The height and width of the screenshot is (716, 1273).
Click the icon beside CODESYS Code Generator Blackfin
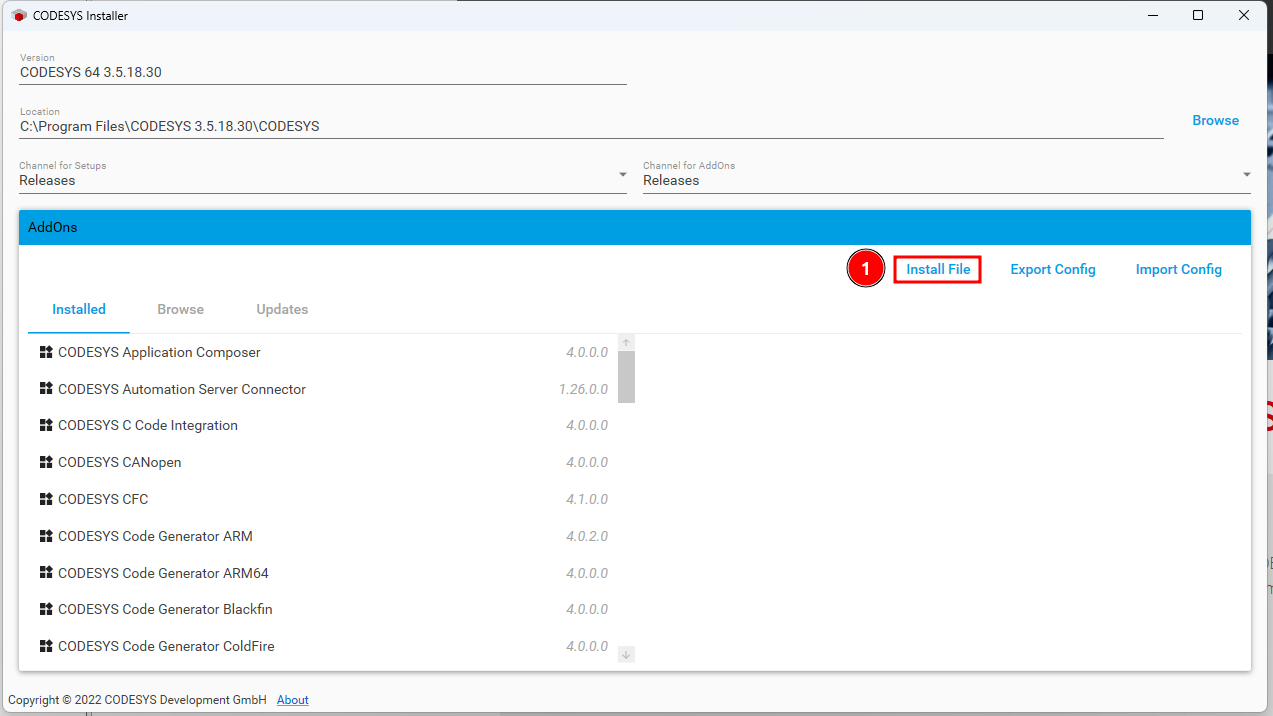tap(46, 608)
